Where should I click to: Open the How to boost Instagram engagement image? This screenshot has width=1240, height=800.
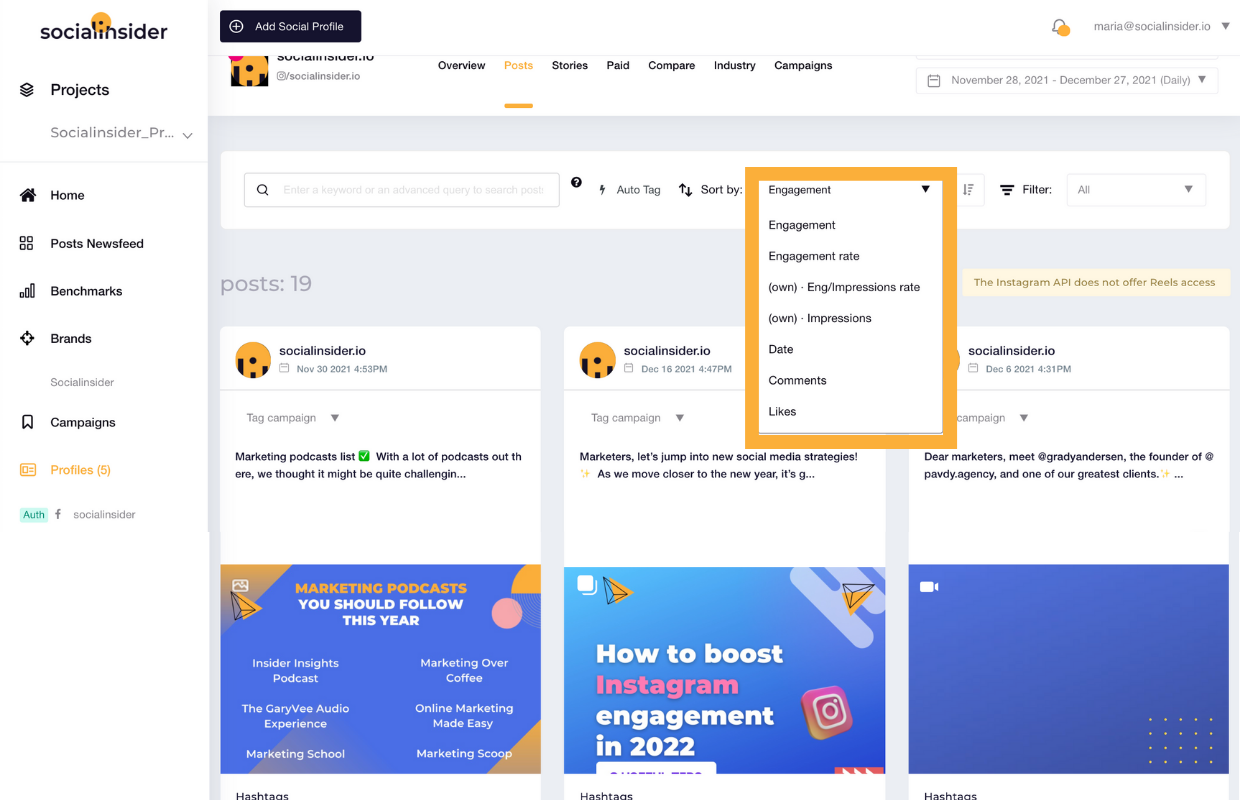[x=724, y=669]
